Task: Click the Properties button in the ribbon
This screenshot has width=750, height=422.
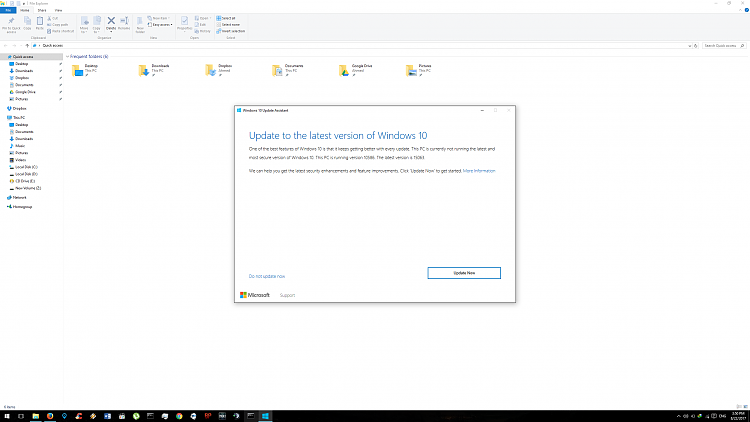Action: [x=184, y=24]
